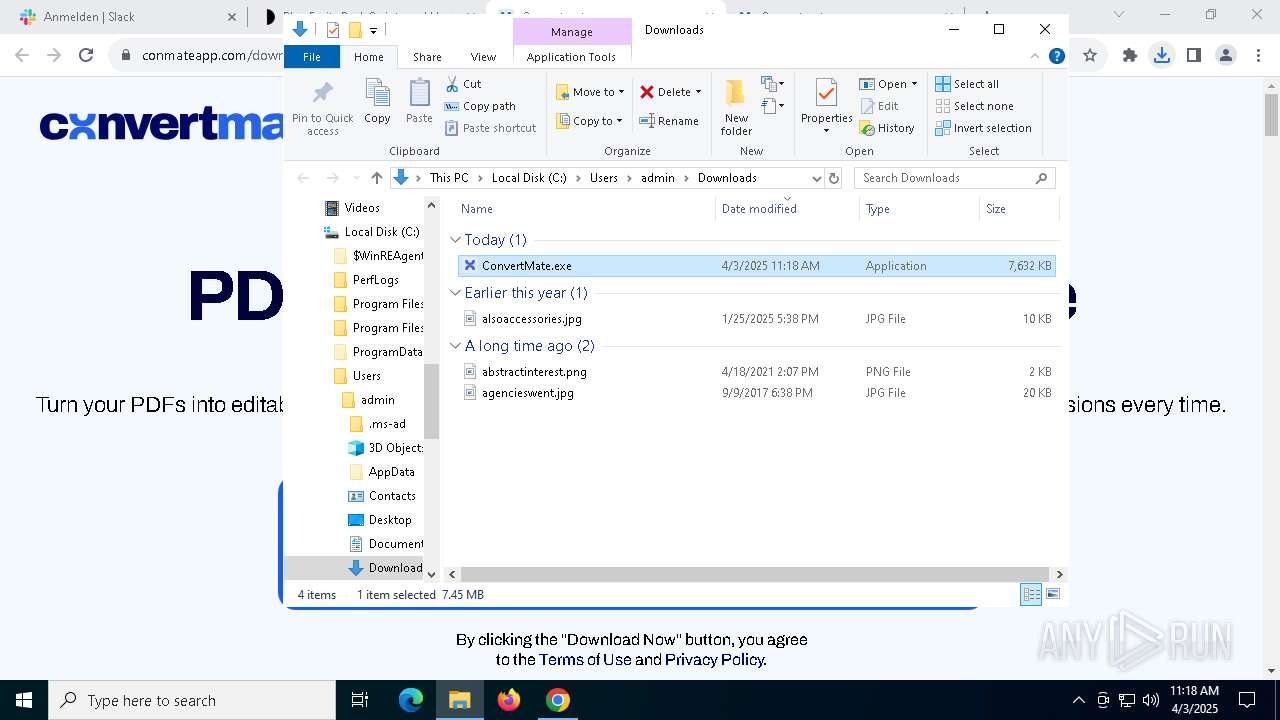Open Videos in navigation pane
Image resolution: width=1280 pixels, height=720 pixels.
pos(362,208)
